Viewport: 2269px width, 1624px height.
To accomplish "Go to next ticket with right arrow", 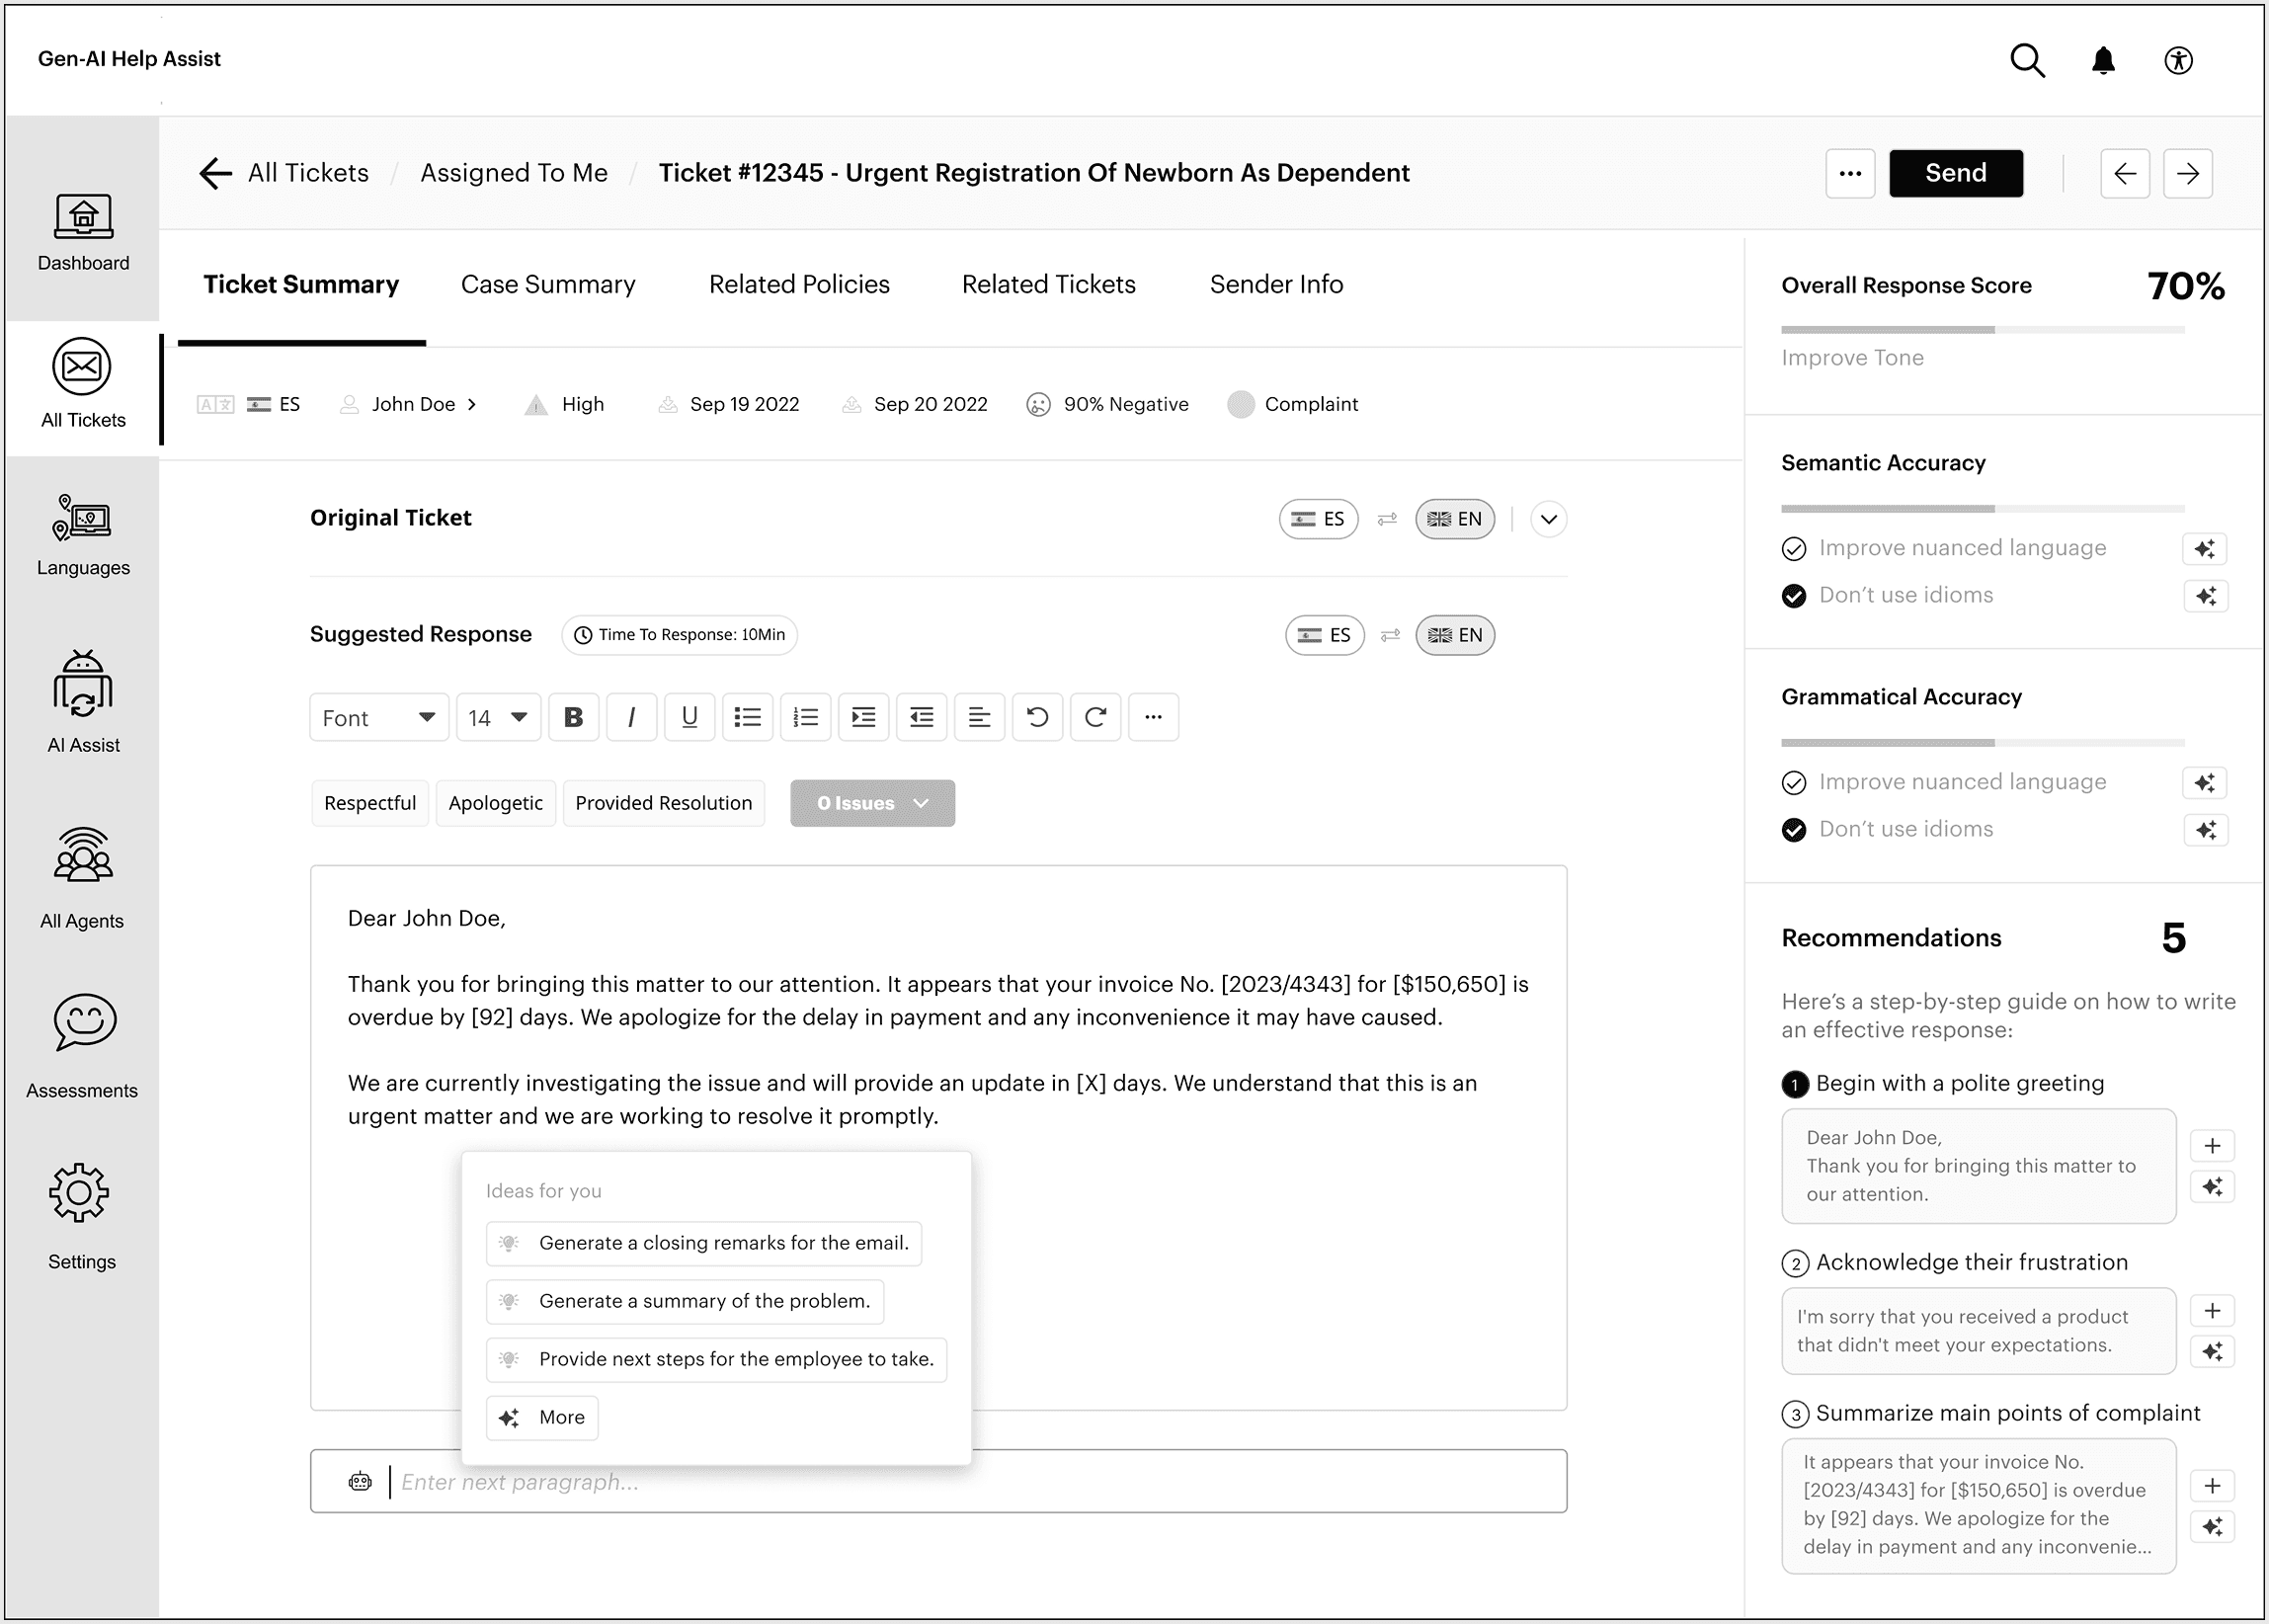I will click(2187, 174).
